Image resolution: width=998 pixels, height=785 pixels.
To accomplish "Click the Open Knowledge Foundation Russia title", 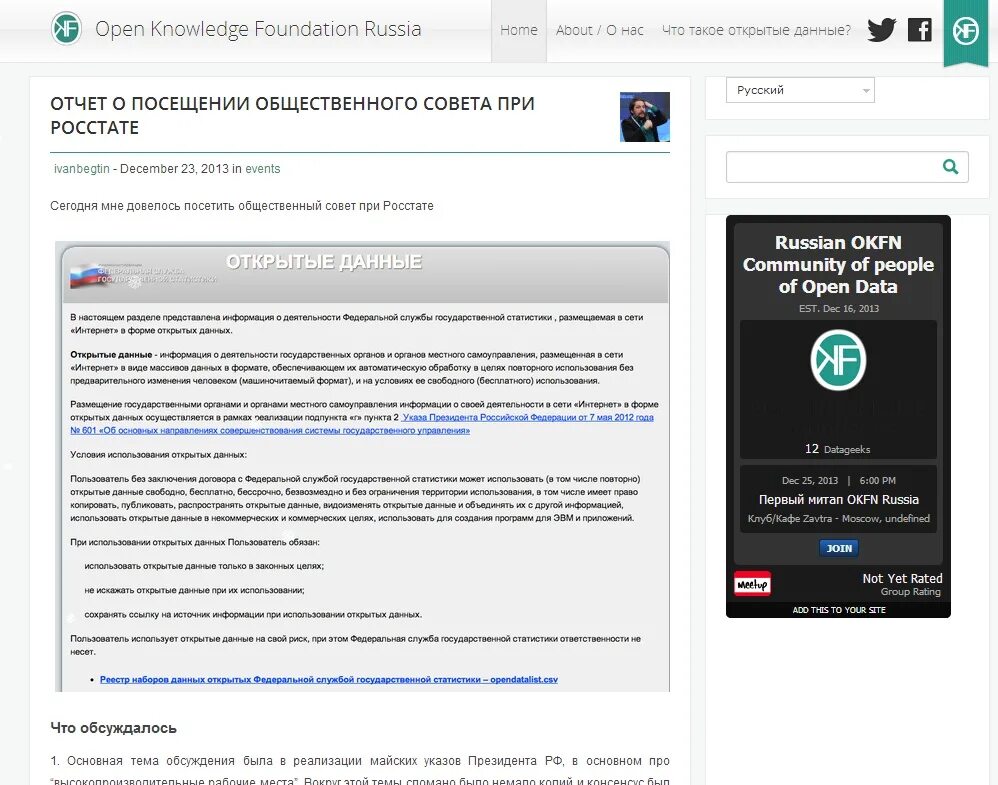I will [x=258, y=29].
